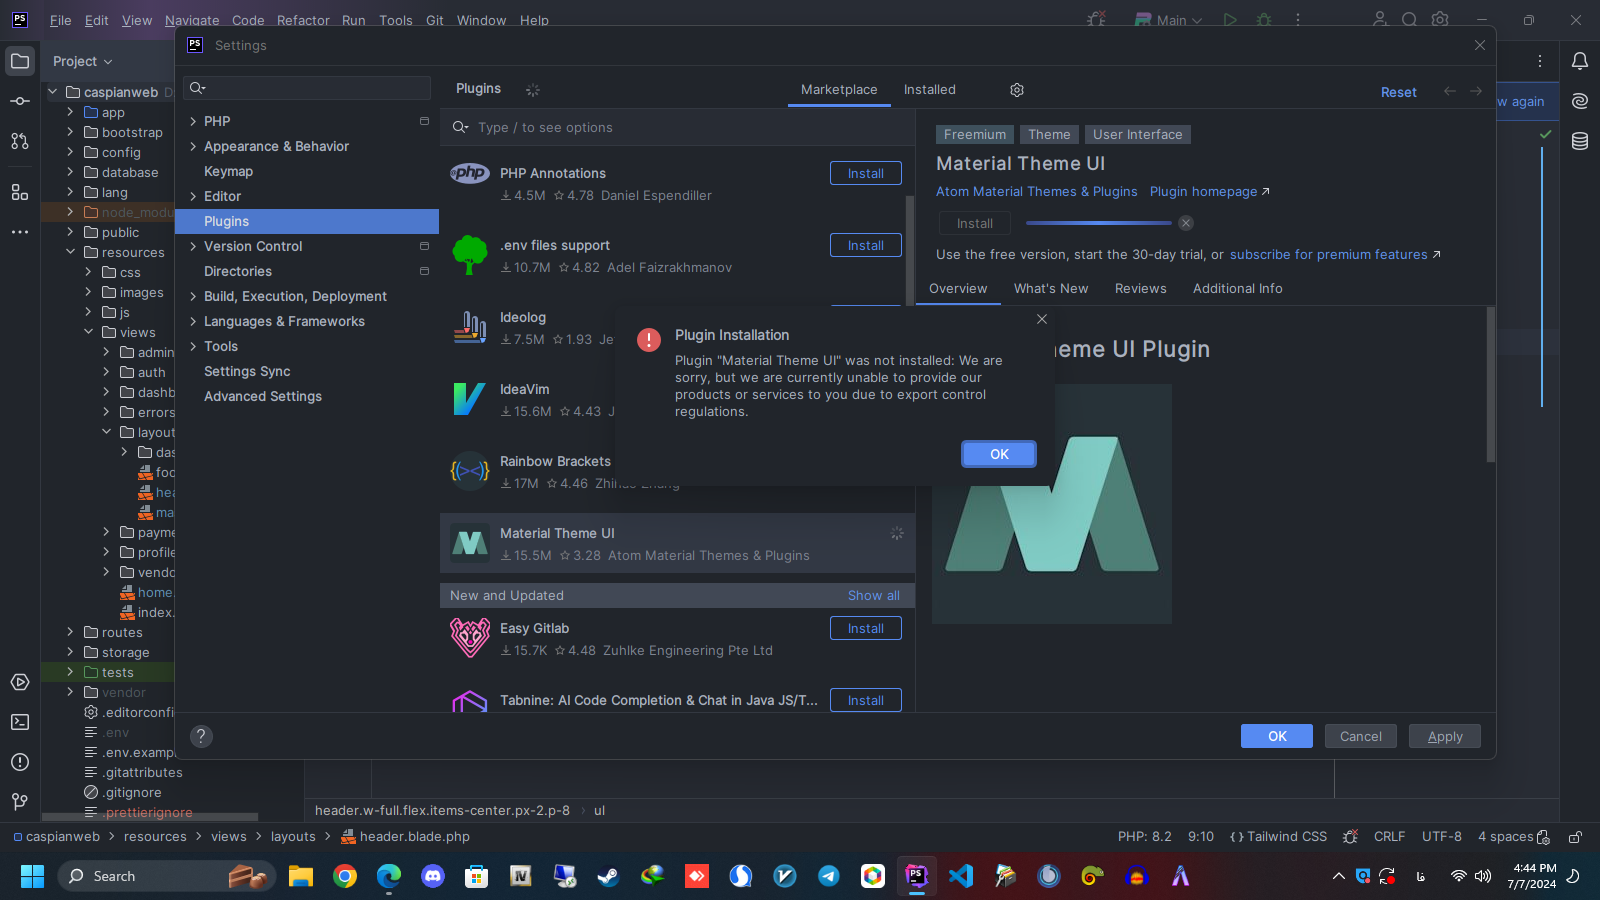This screenshot has height=900, width=1600.
Task: Switch to the Marketplace tab
Action: [839, 89]
